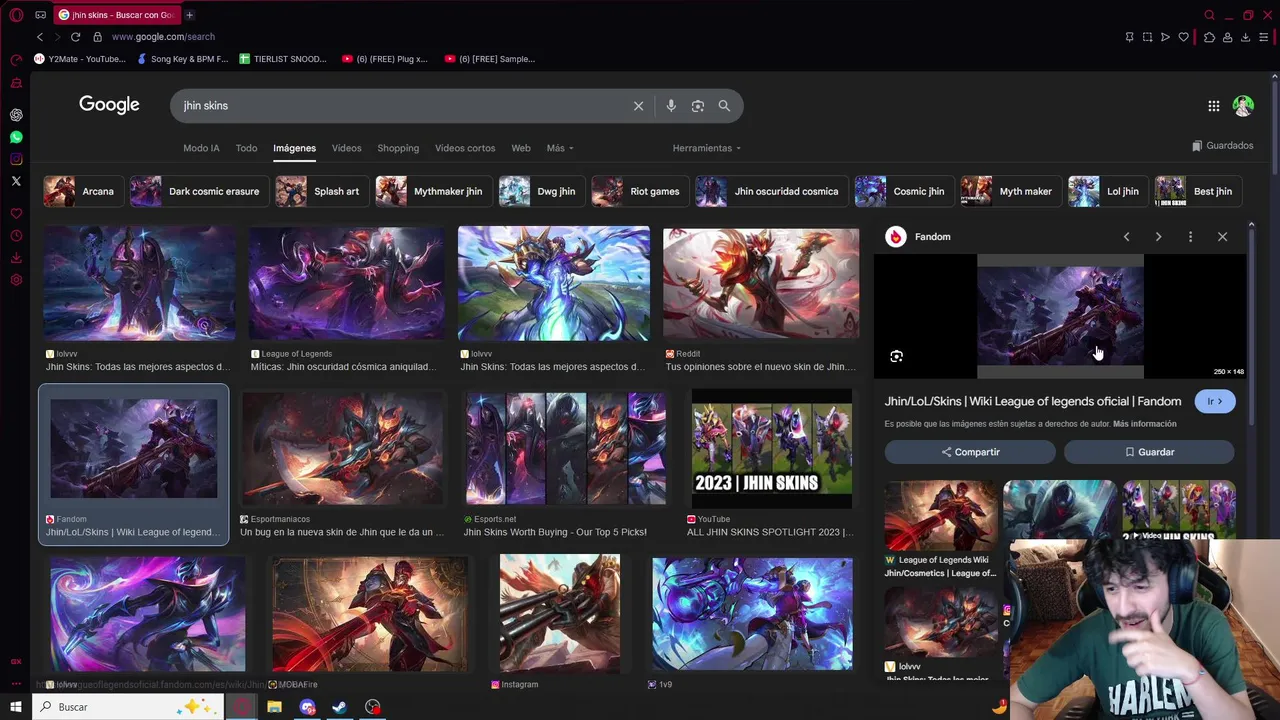Image resolution: width=1280 pixels, height=720 pixels.
Task: Open Easy Setup menu icon
Action: tap(1264, 37)
